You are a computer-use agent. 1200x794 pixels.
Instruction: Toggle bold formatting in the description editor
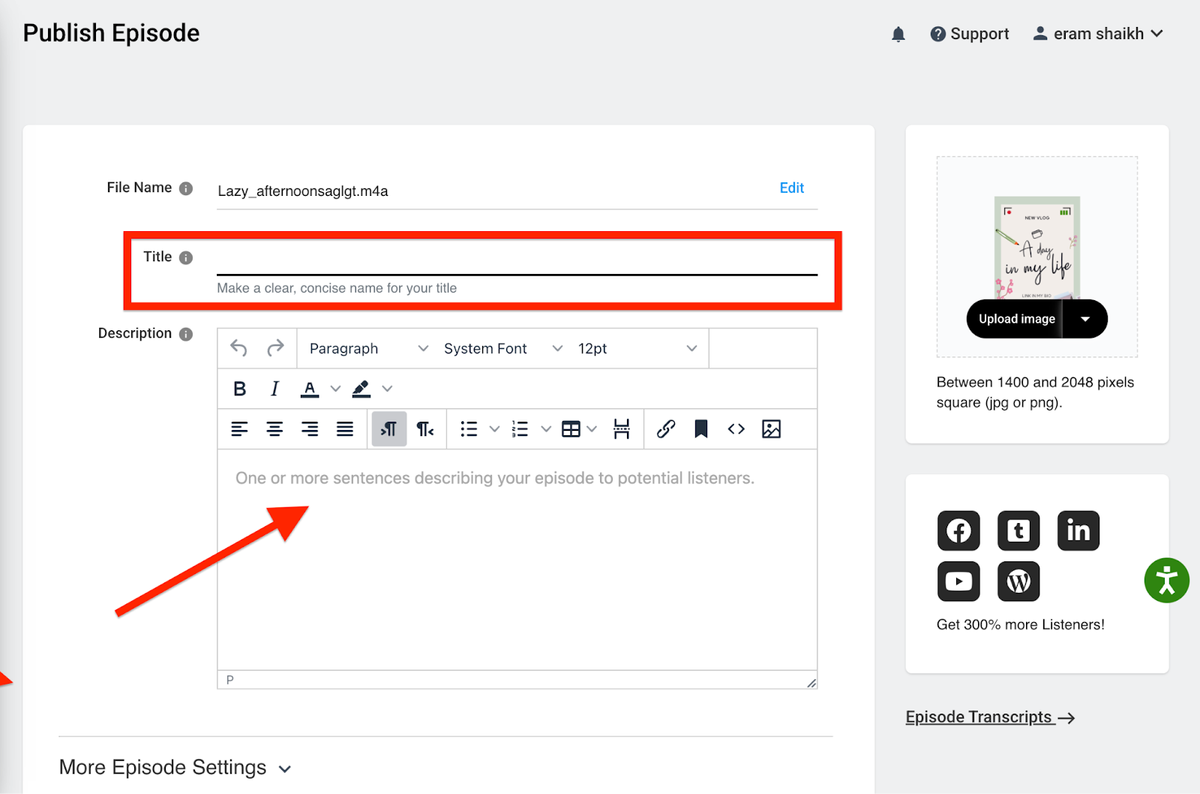240,389
